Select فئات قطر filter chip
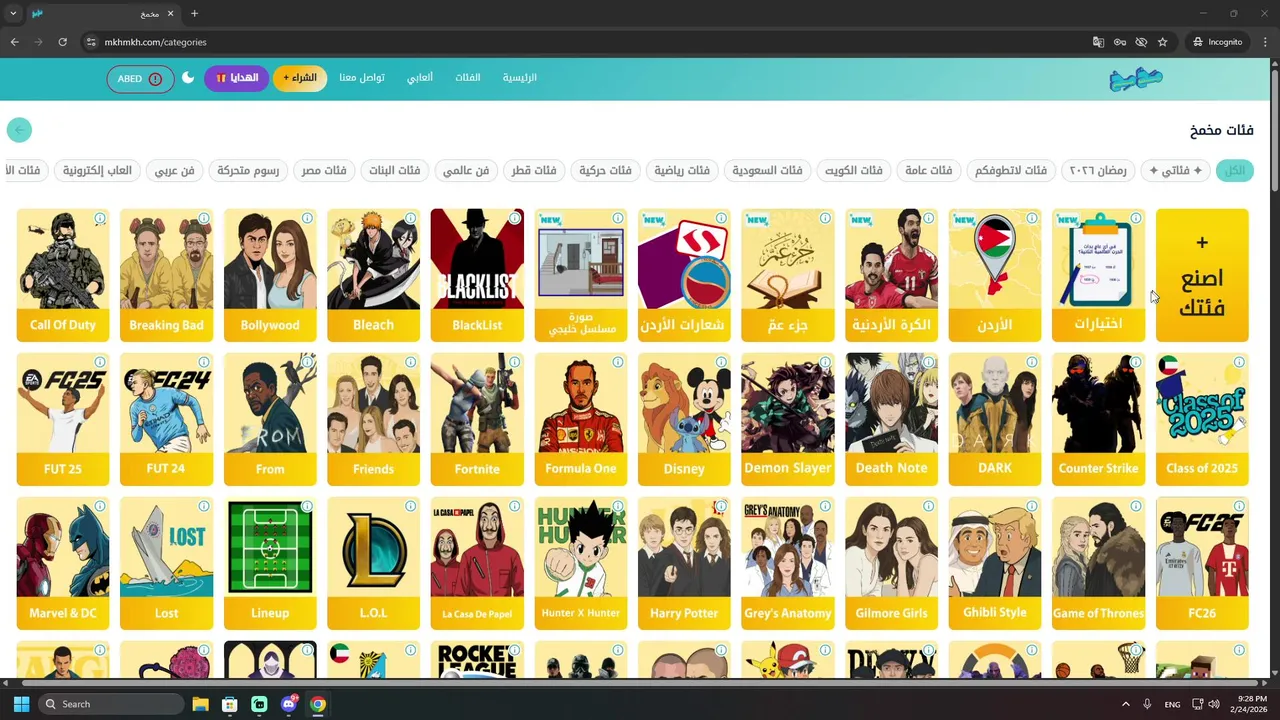 pos(534,171)
